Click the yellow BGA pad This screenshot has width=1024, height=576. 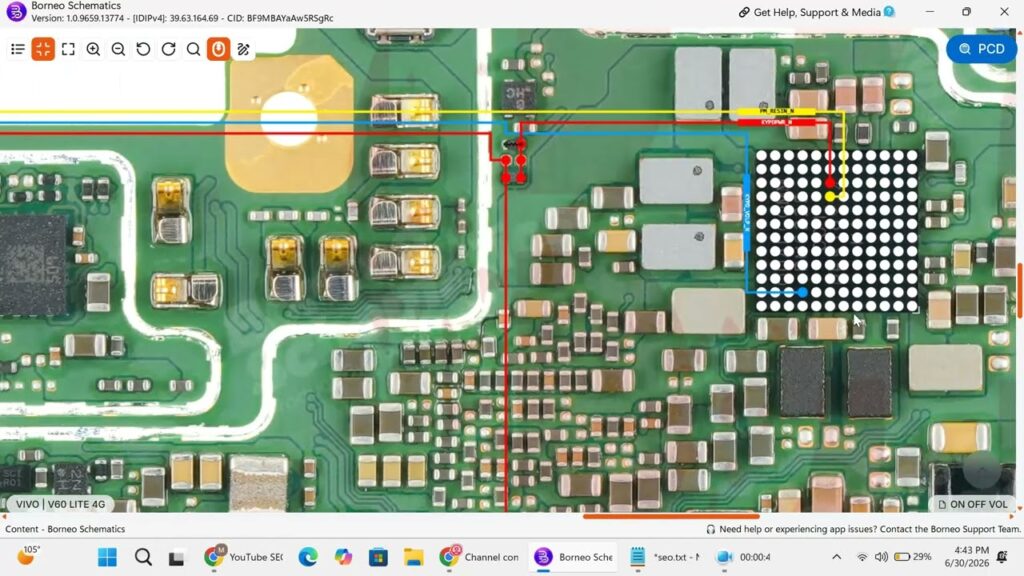829,196
